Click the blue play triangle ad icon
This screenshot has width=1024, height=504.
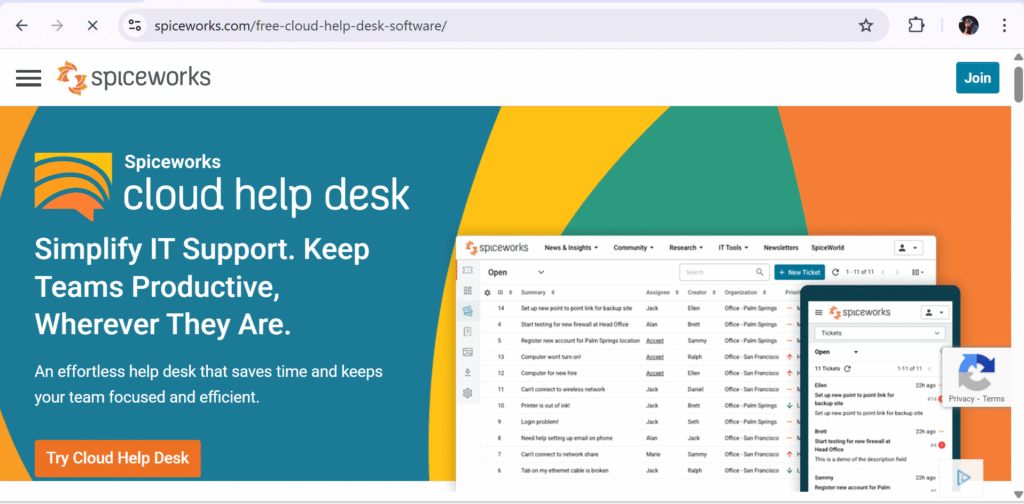point(963,478)
